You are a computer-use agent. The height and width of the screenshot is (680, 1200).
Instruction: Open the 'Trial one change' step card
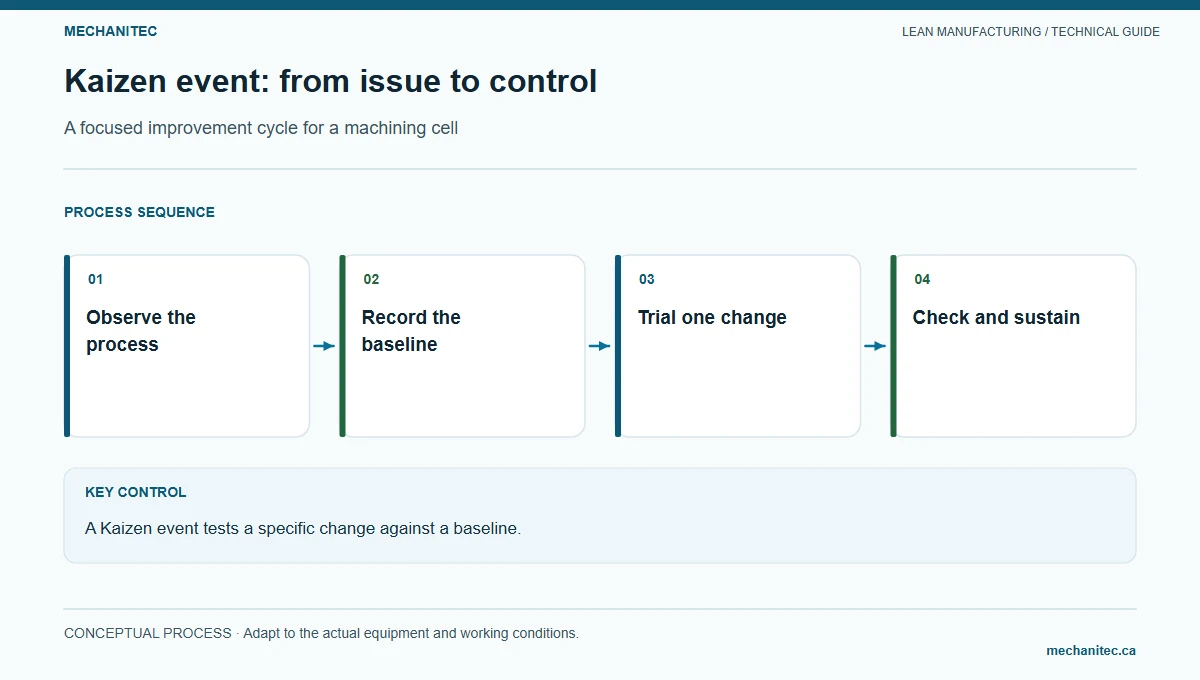click(x=738, y=346)
